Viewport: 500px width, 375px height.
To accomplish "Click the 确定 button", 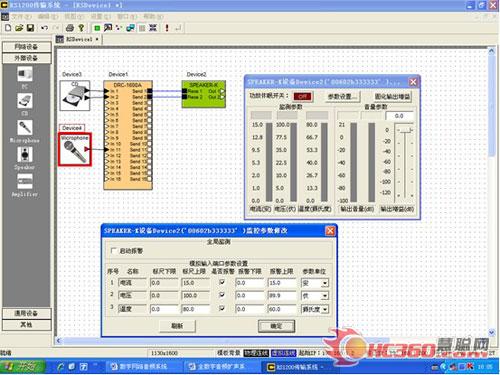I will [276, 326].
